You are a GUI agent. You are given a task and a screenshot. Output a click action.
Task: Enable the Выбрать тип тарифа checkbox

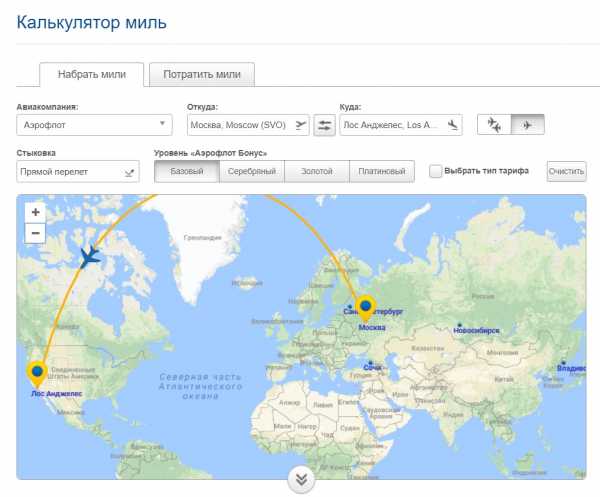[436, 171]
